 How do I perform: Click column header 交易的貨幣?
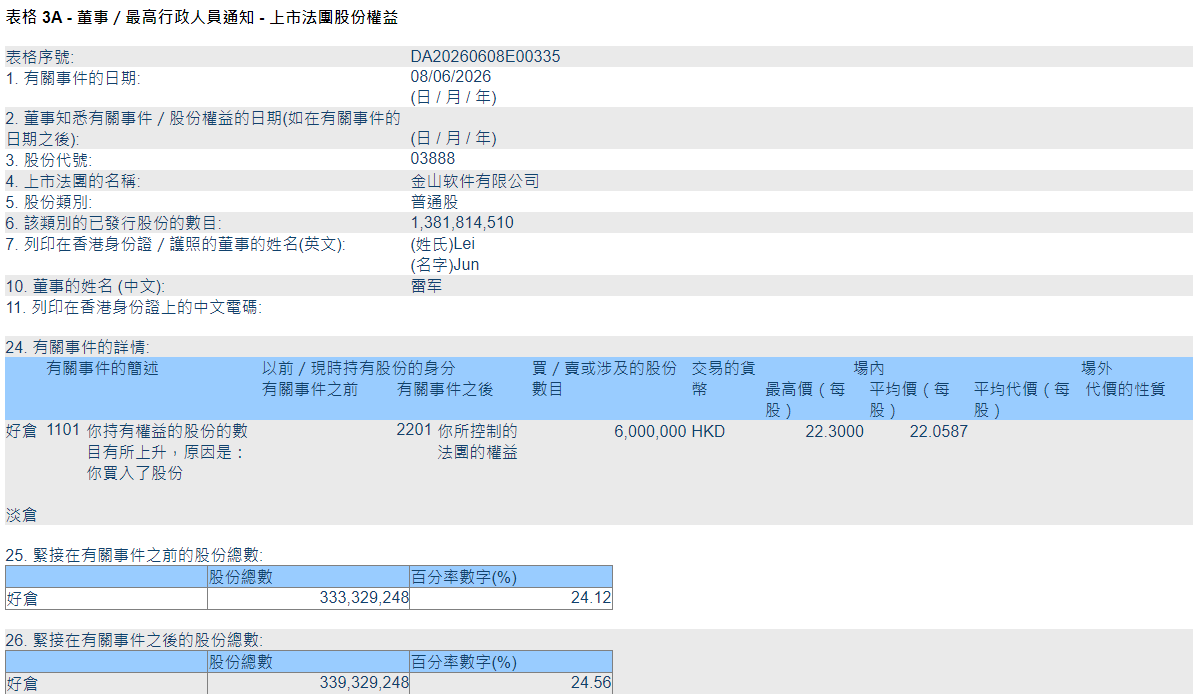pos(723,378)
